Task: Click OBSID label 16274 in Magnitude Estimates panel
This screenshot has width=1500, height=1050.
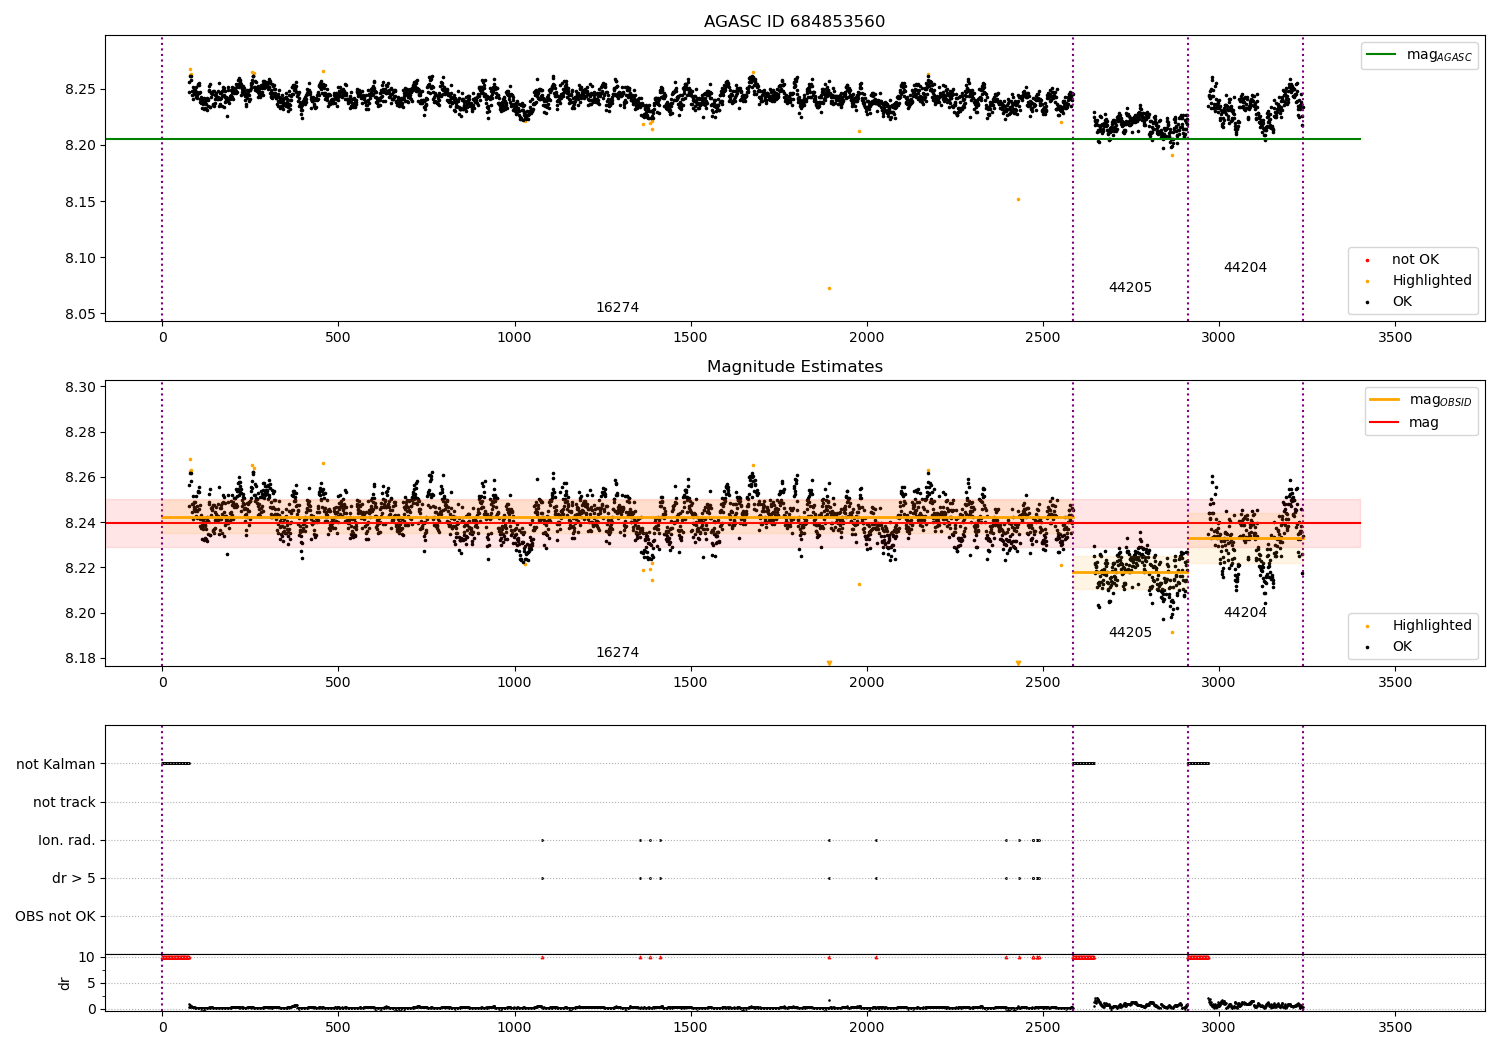Action: [x=617, y=653]
